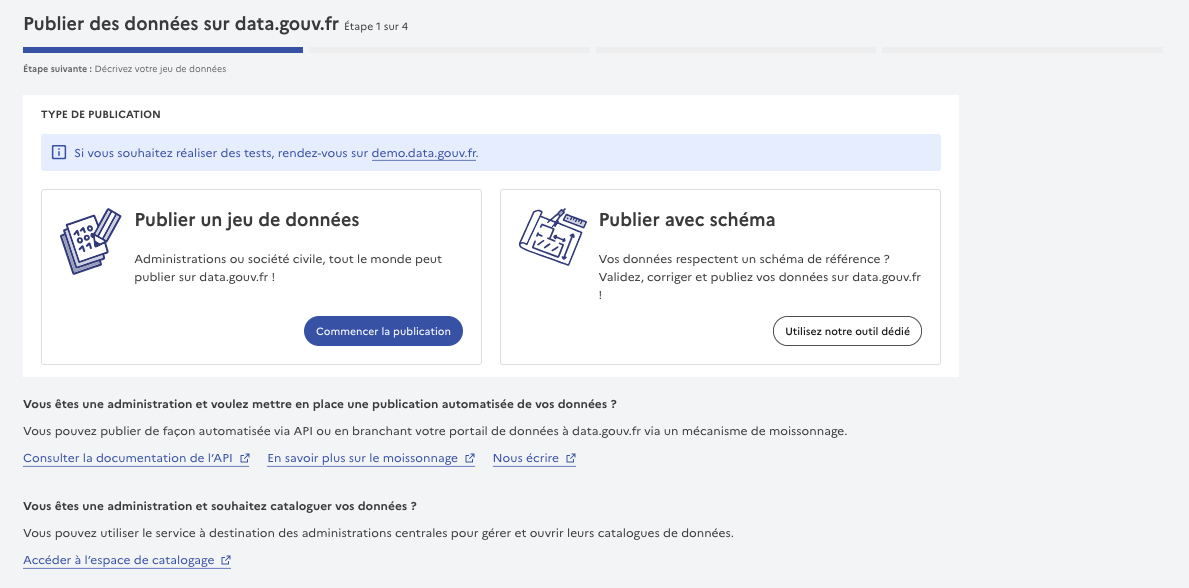Click external-link icon beside moissonnage link

pos(469,458)
